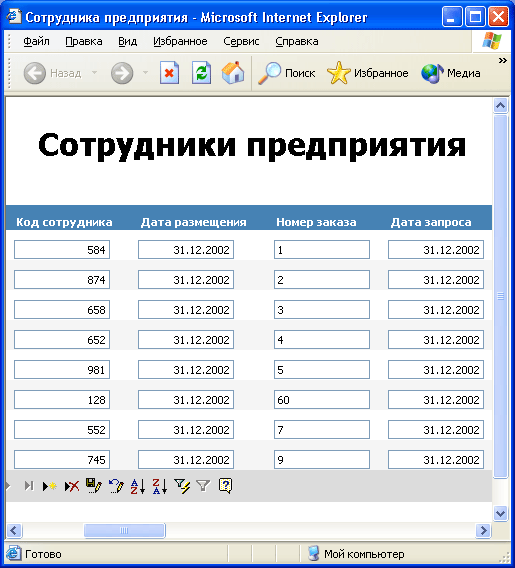Open the Файл menu
Image resolution: width=515 pixels, height=568 pixels.
[x=36, y=41]
